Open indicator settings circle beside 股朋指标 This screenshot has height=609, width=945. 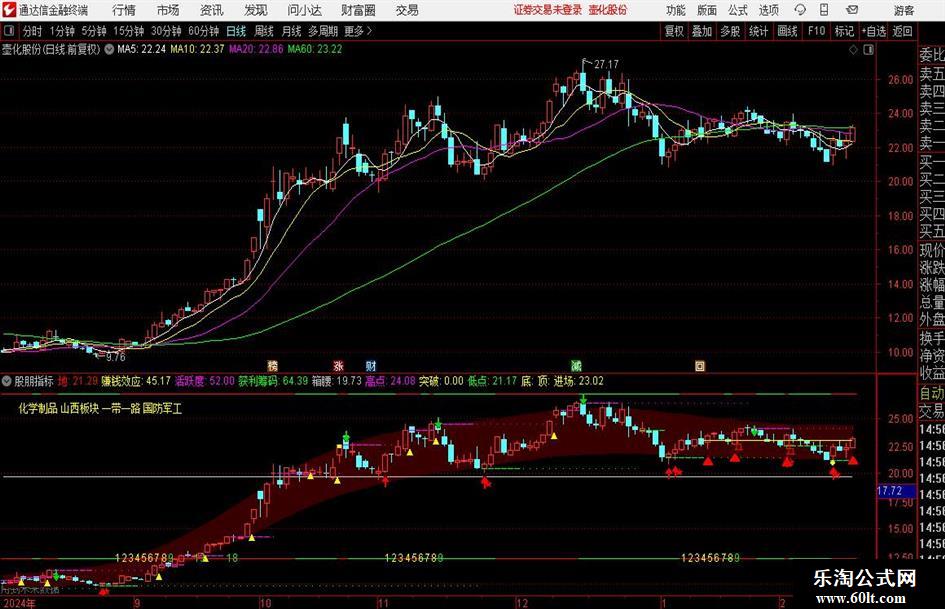coord(7,380)
